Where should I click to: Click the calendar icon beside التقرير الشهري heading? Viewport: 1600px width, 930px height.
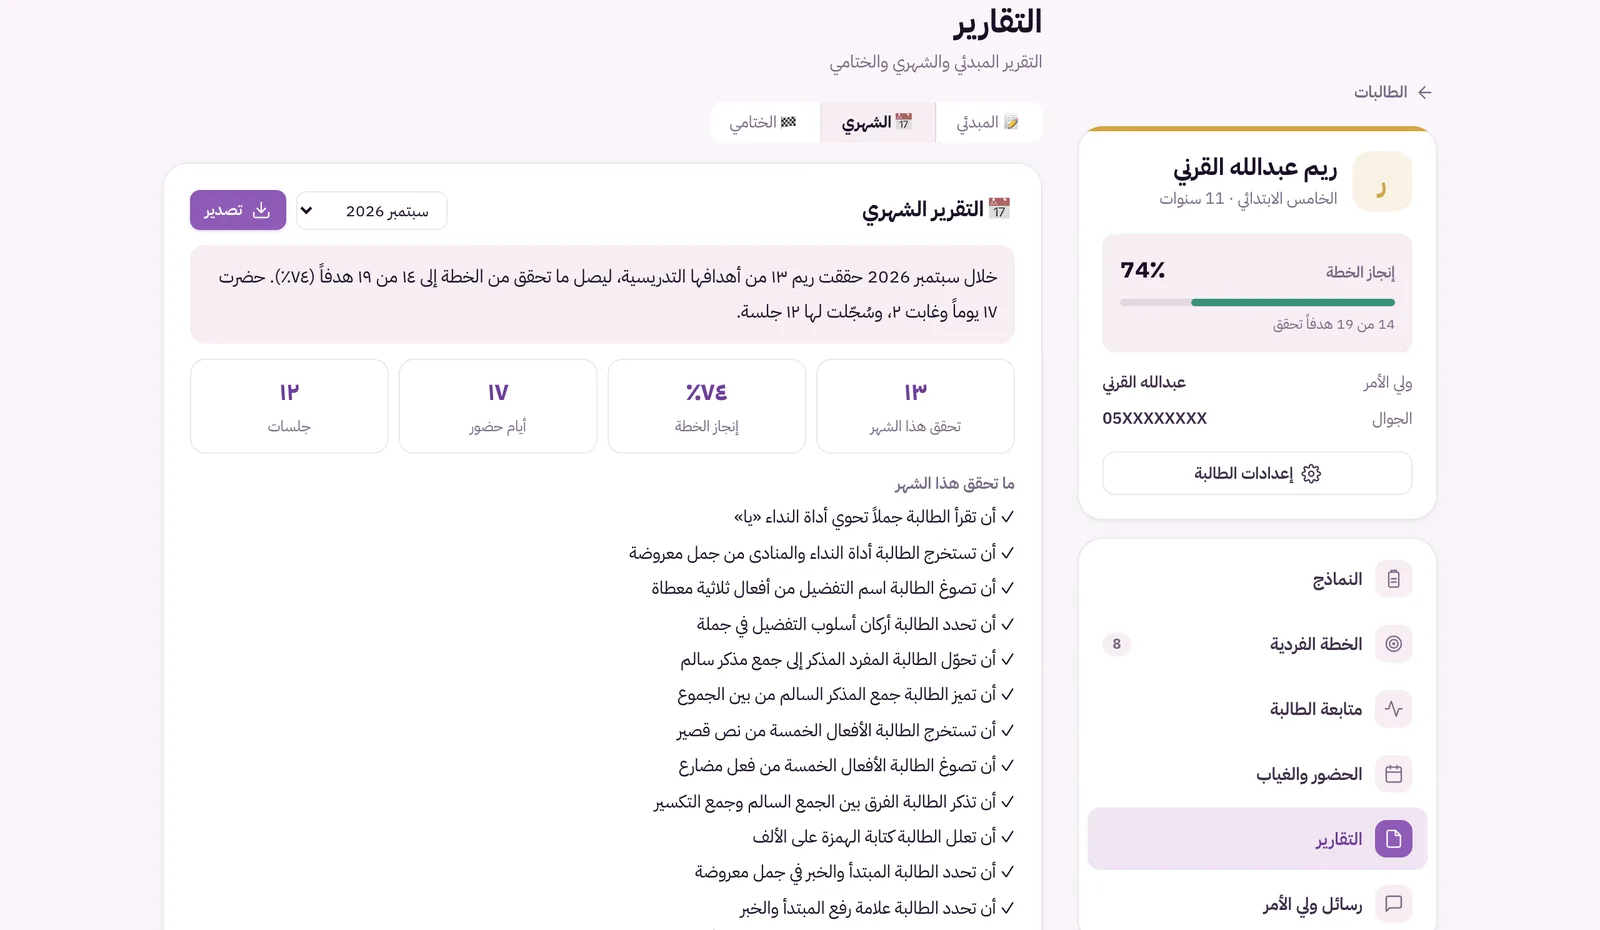pos(999,208)
